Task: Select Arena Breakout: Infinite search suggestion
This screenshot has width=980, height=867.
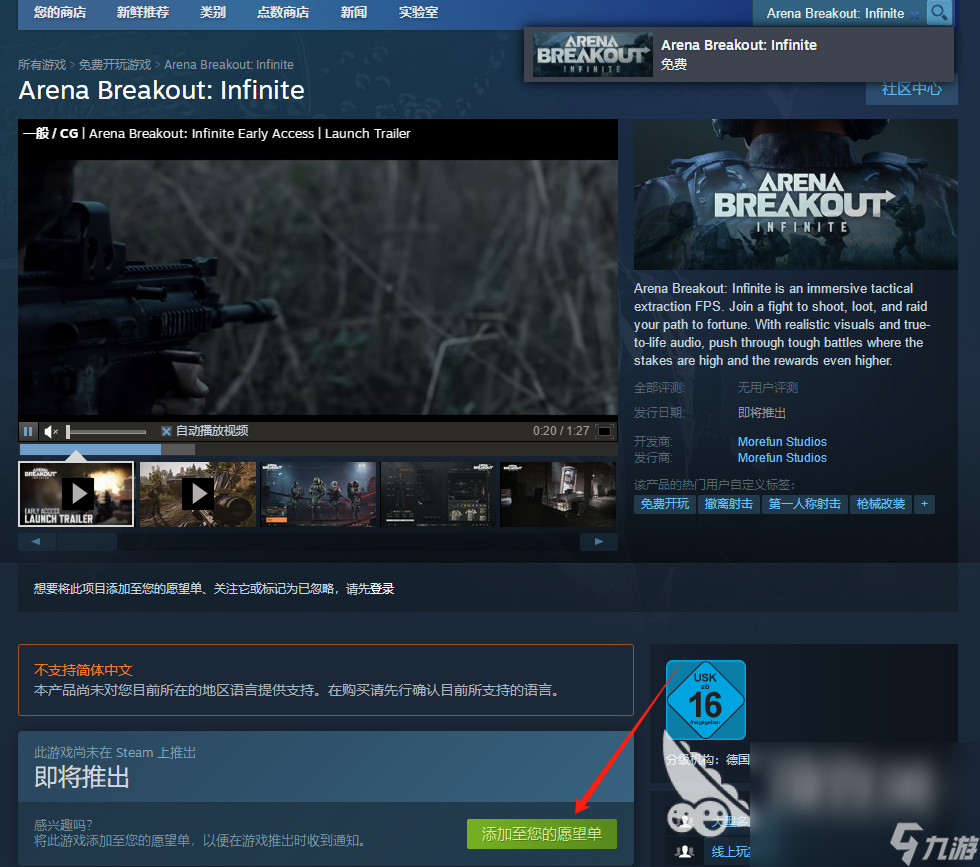Action: pyautogui.click(x=739, y=55)
